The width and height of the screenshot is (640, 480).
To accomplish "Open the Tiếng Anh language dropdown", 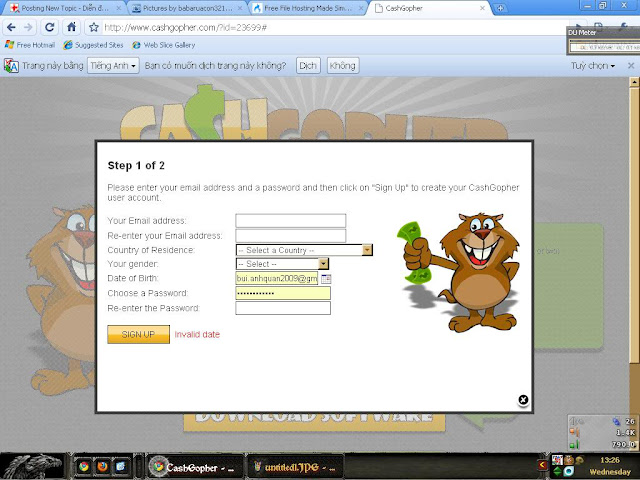I will click(x=113, y=65).
